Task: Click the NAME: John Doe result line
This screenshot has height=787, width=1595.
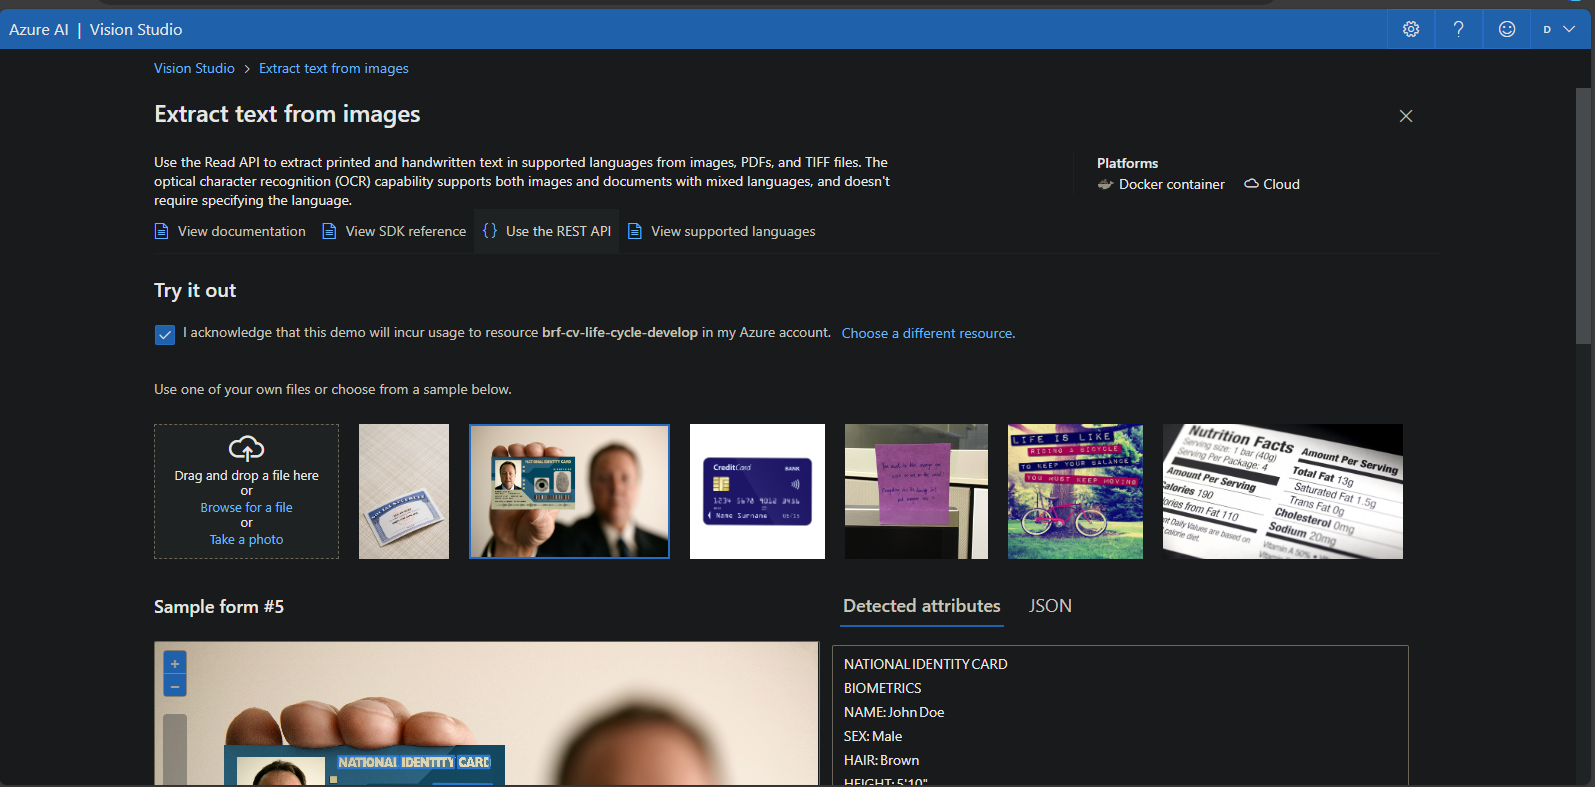Action: [x=894, y=712]
